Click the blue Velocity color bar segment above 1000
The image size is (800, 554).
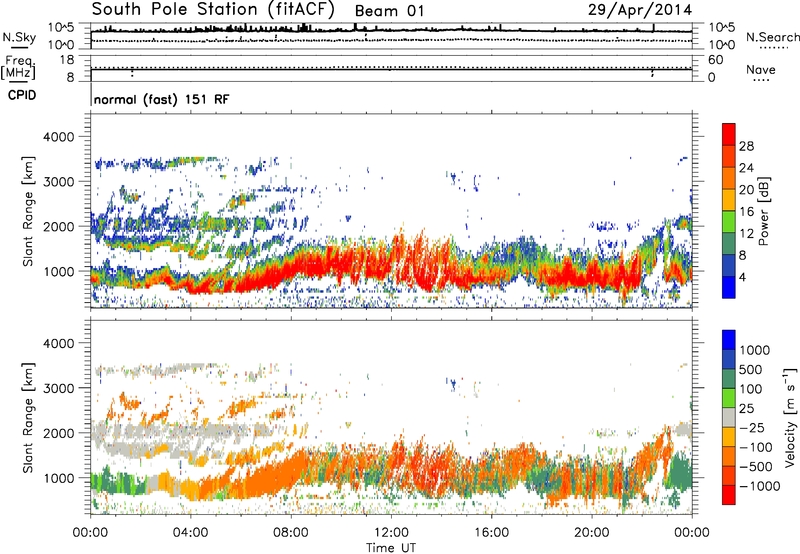729,340
